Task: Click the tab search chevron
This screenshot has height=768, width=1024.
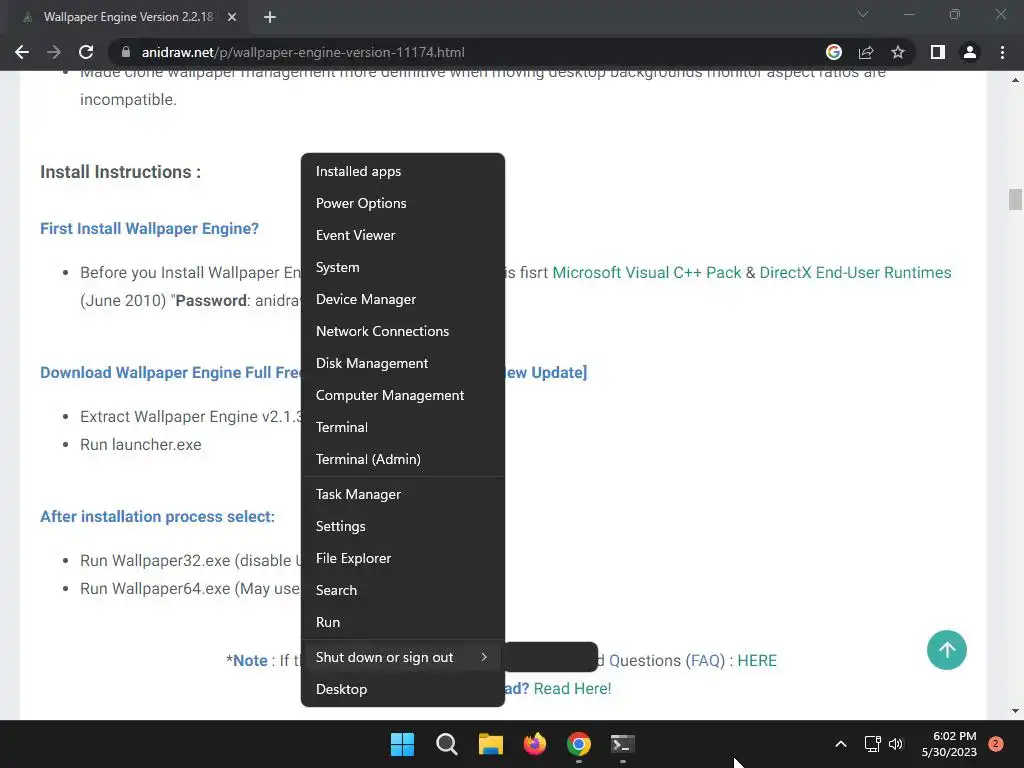Action: (x=863, y=14)
